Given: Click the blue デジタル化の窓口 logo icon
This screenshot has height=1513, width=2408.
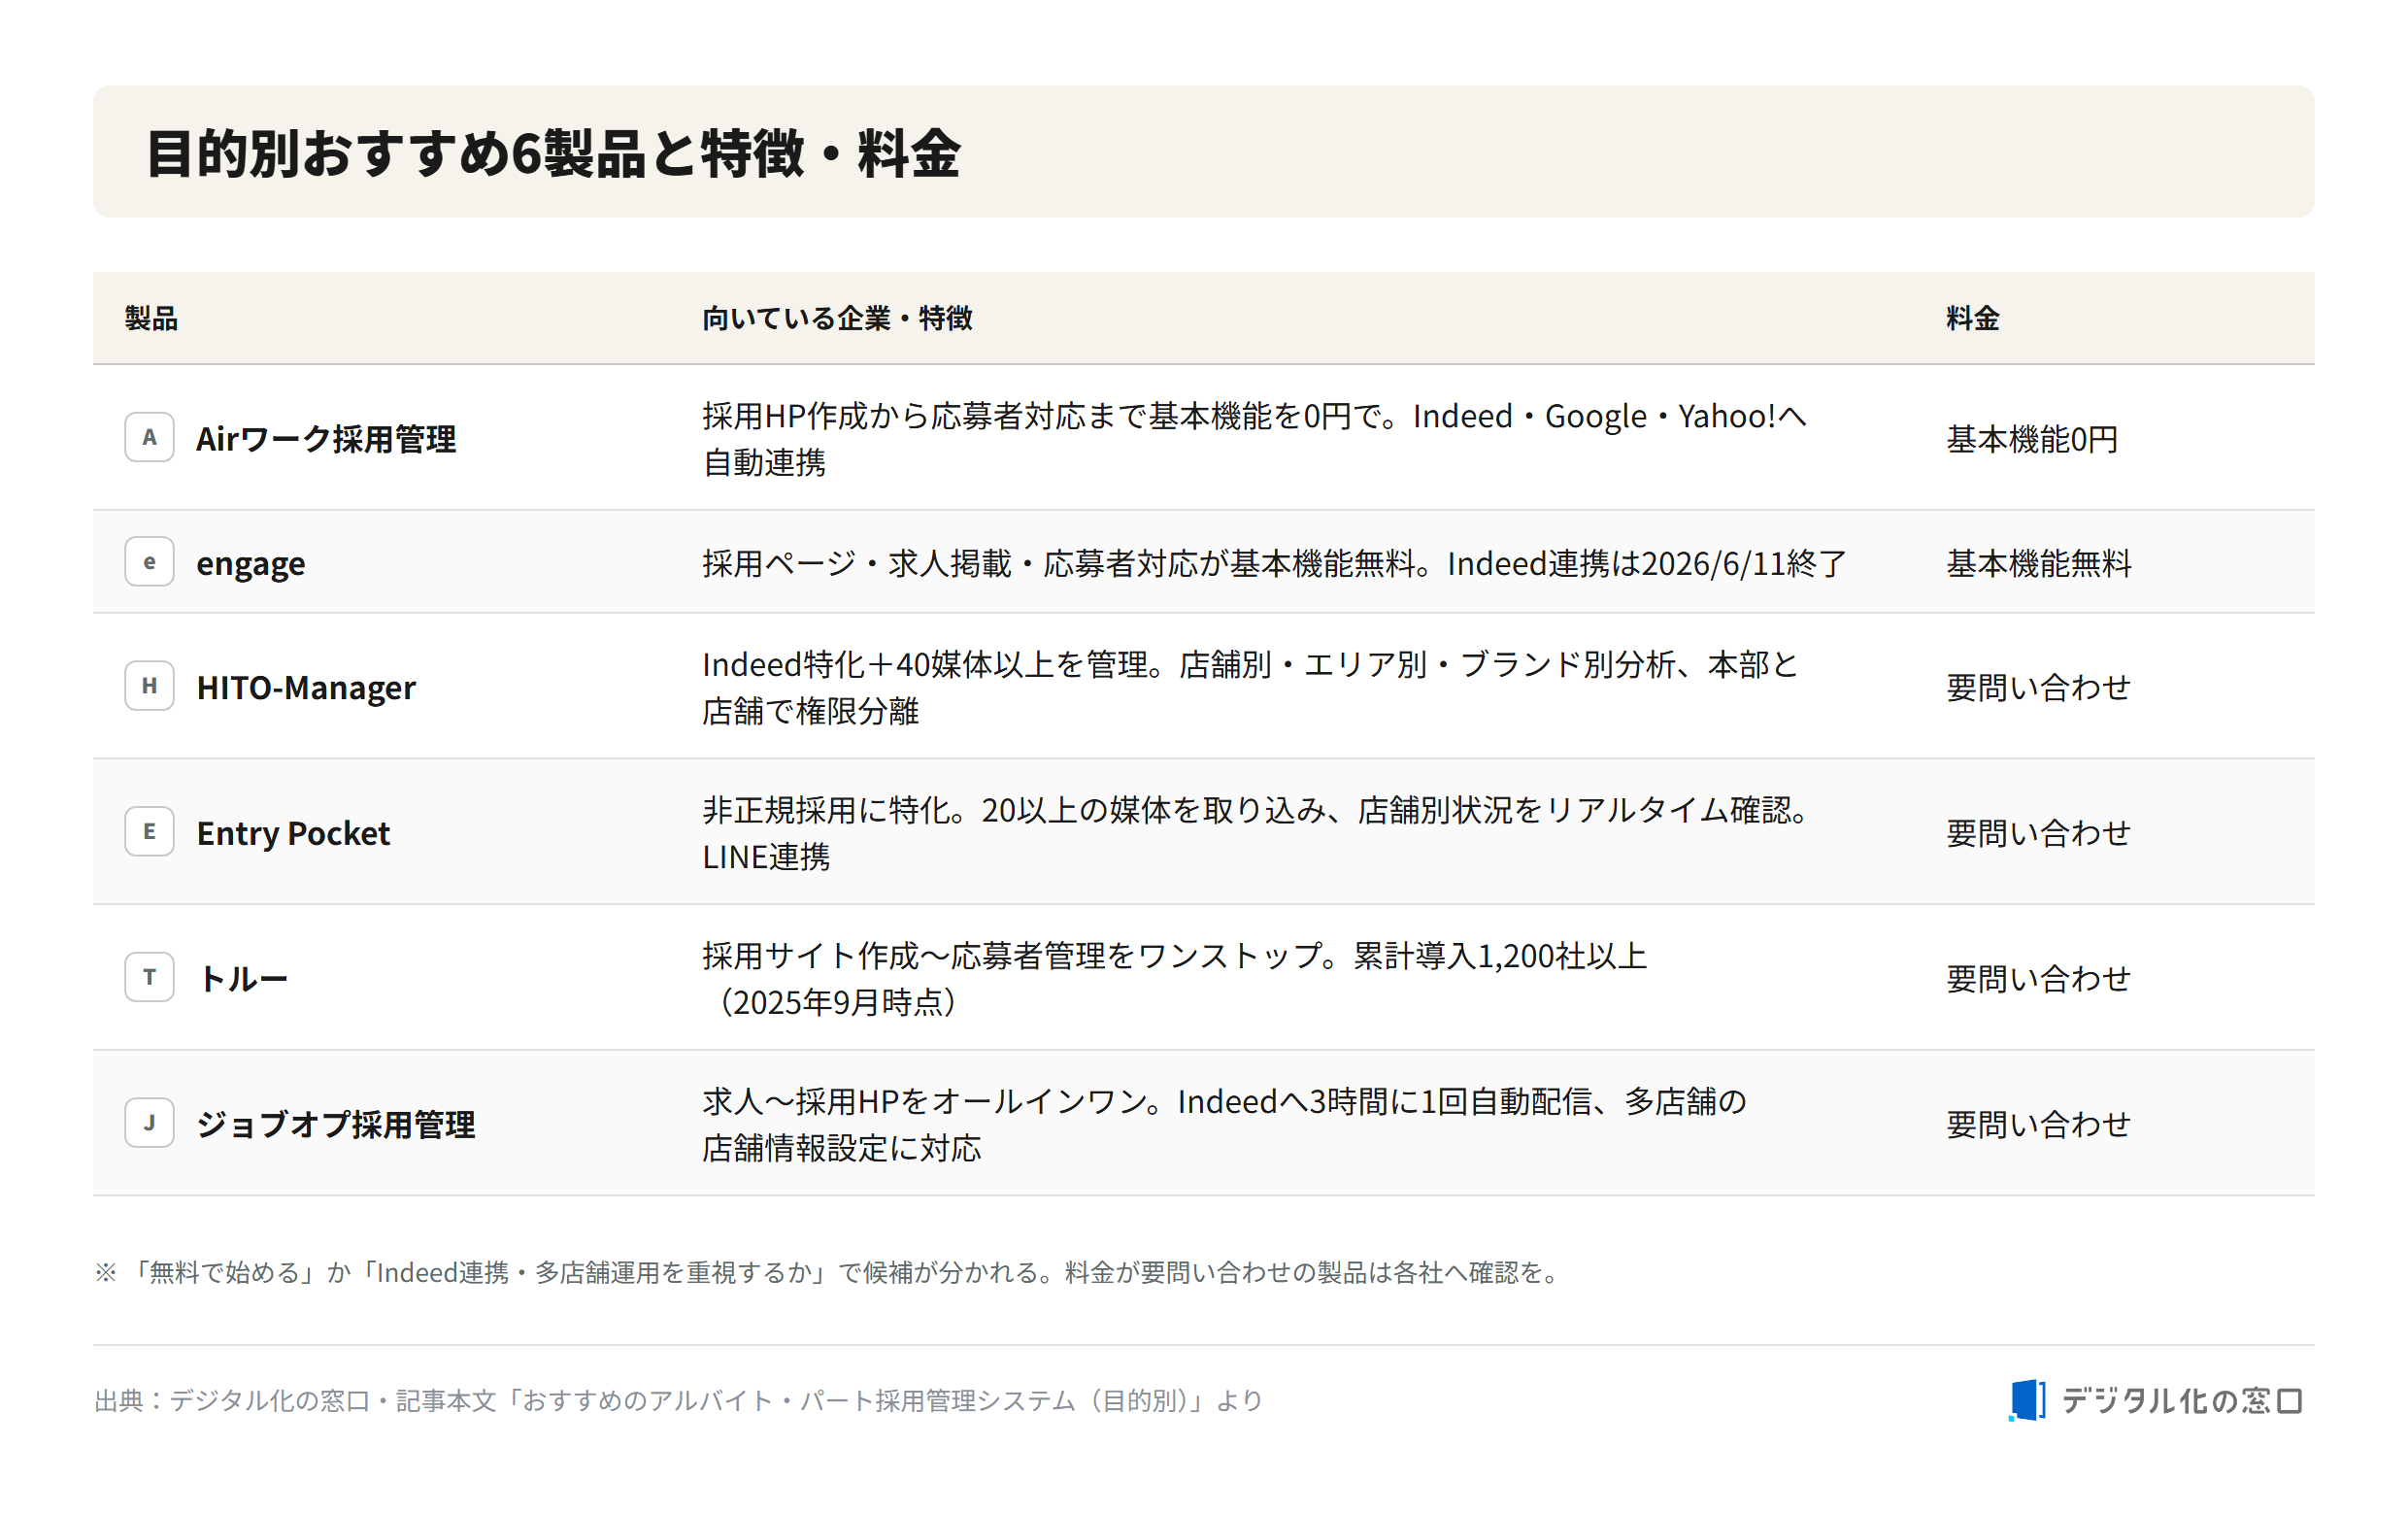Looking at the screenshot, I should pyautogui.click(x=2027, y=1399).
